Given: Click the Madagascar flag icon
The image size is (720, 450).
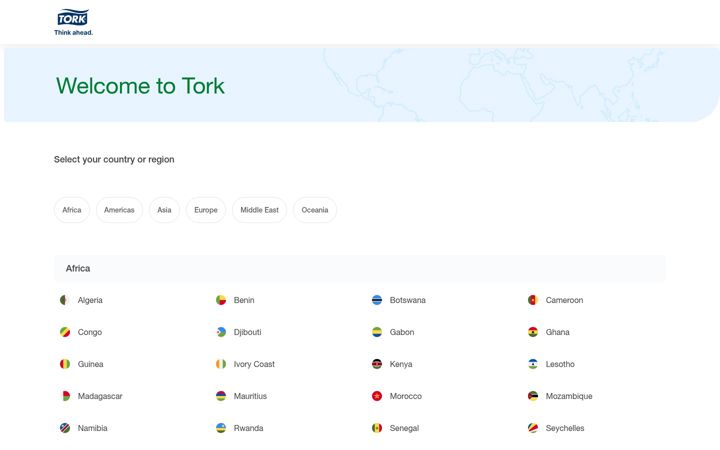Looking at the screenshot, I should [x=65, y=396].
